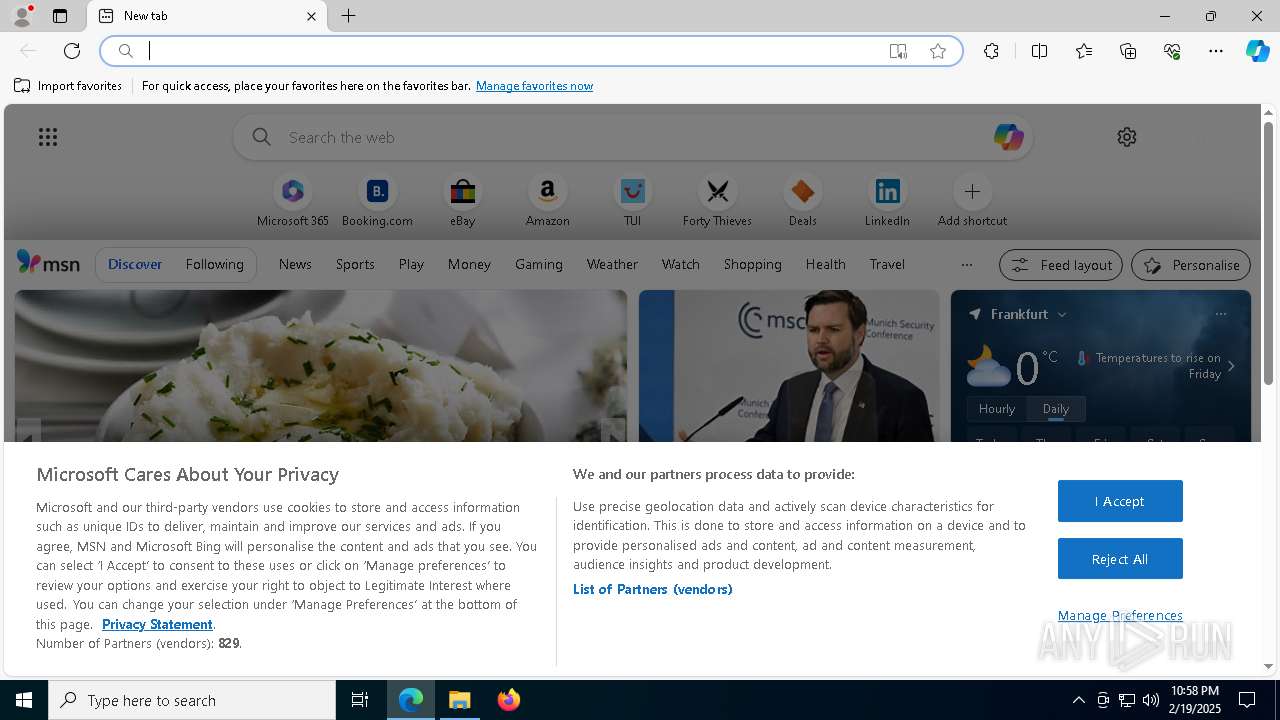Open Collections icon
The image size is (1280, 720).
[x=1128, y=51]
